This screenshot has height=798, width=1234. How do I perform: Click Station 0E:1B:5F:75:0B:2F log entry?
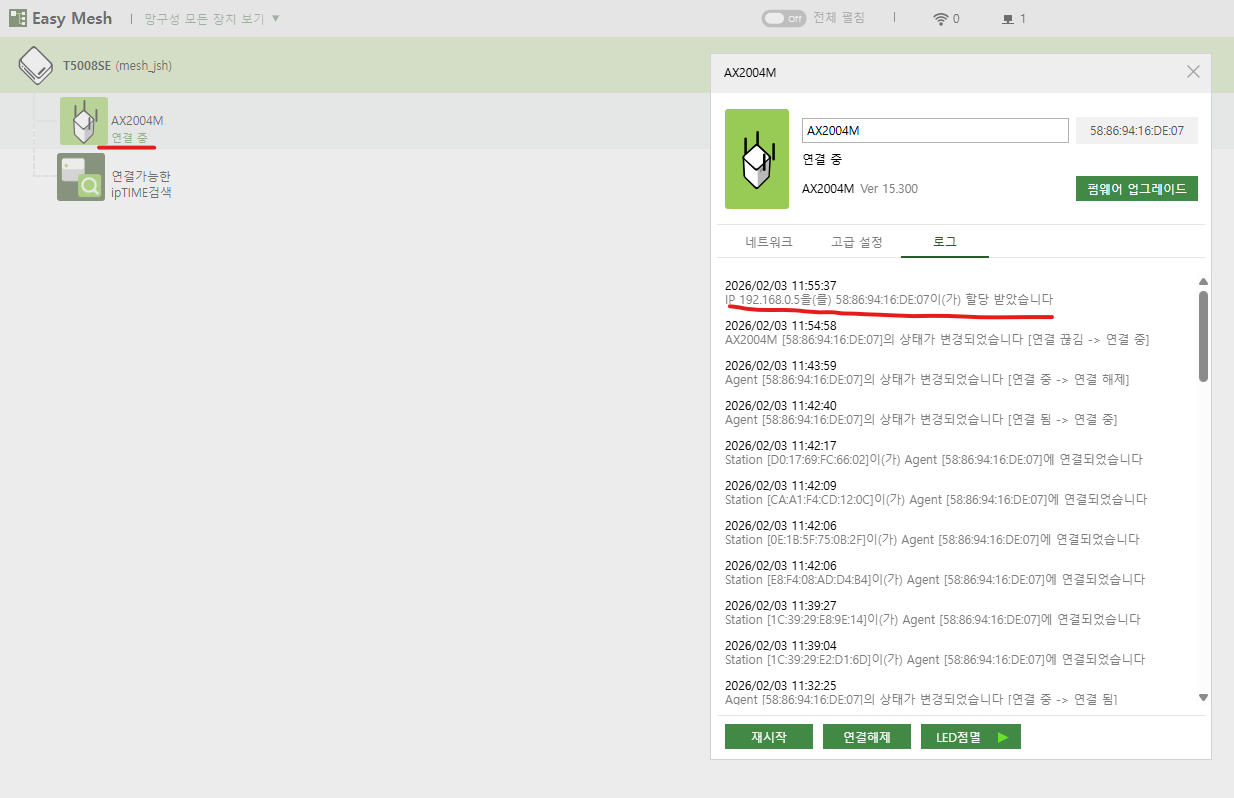932,540
